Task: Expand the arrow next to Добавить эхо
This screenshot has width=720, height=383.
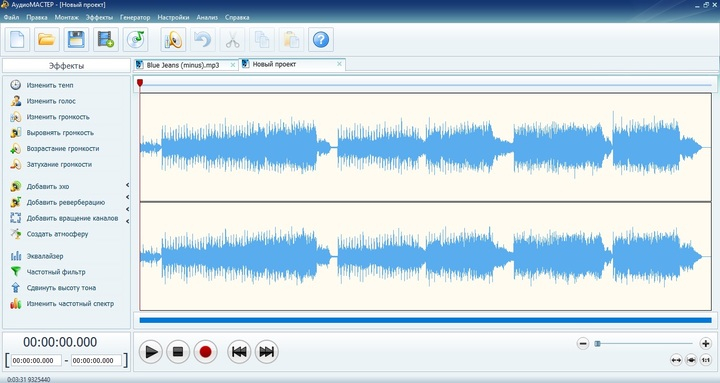Action: tap(127, 185)
